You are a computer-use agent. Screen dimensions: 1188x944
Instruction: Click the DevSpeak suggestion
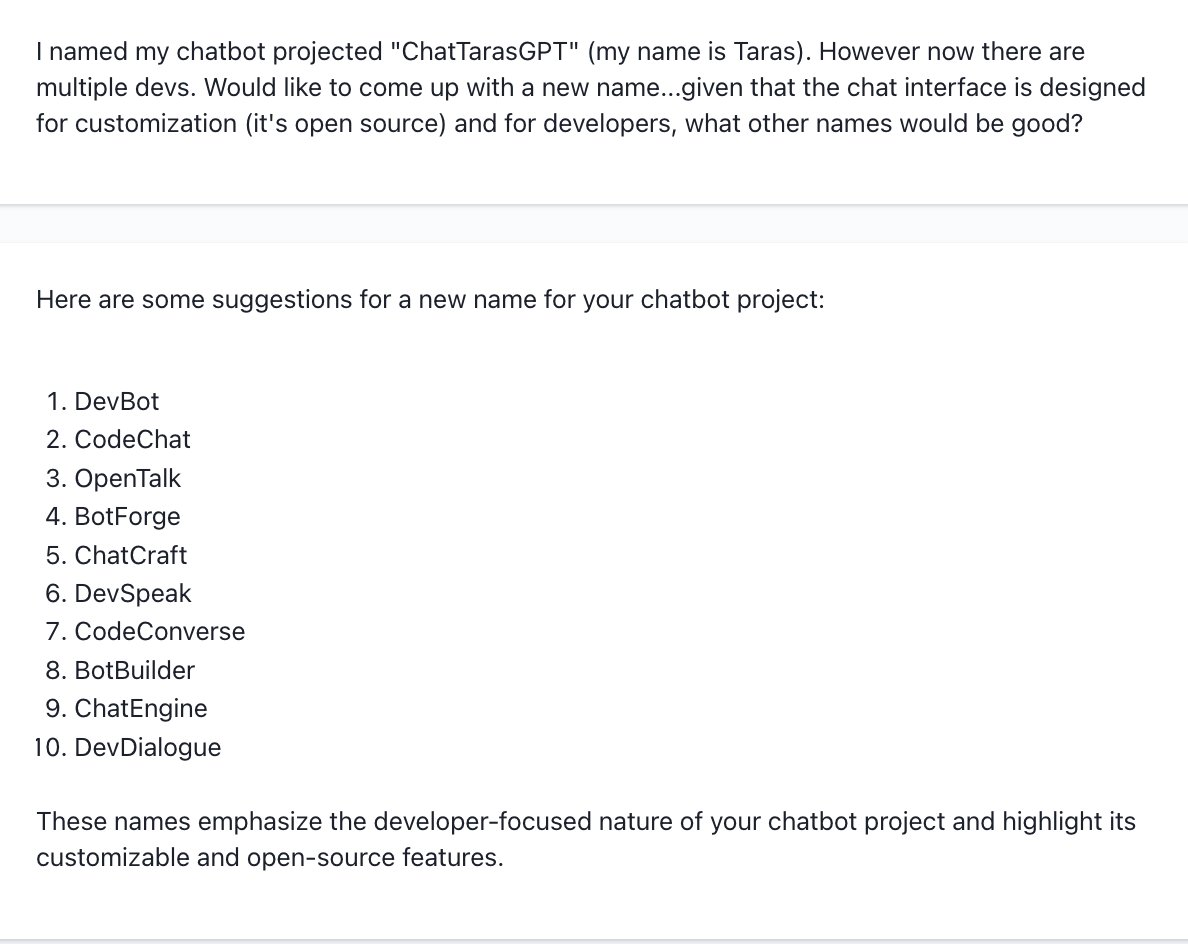pyautogui.click(x=132, y=594)
